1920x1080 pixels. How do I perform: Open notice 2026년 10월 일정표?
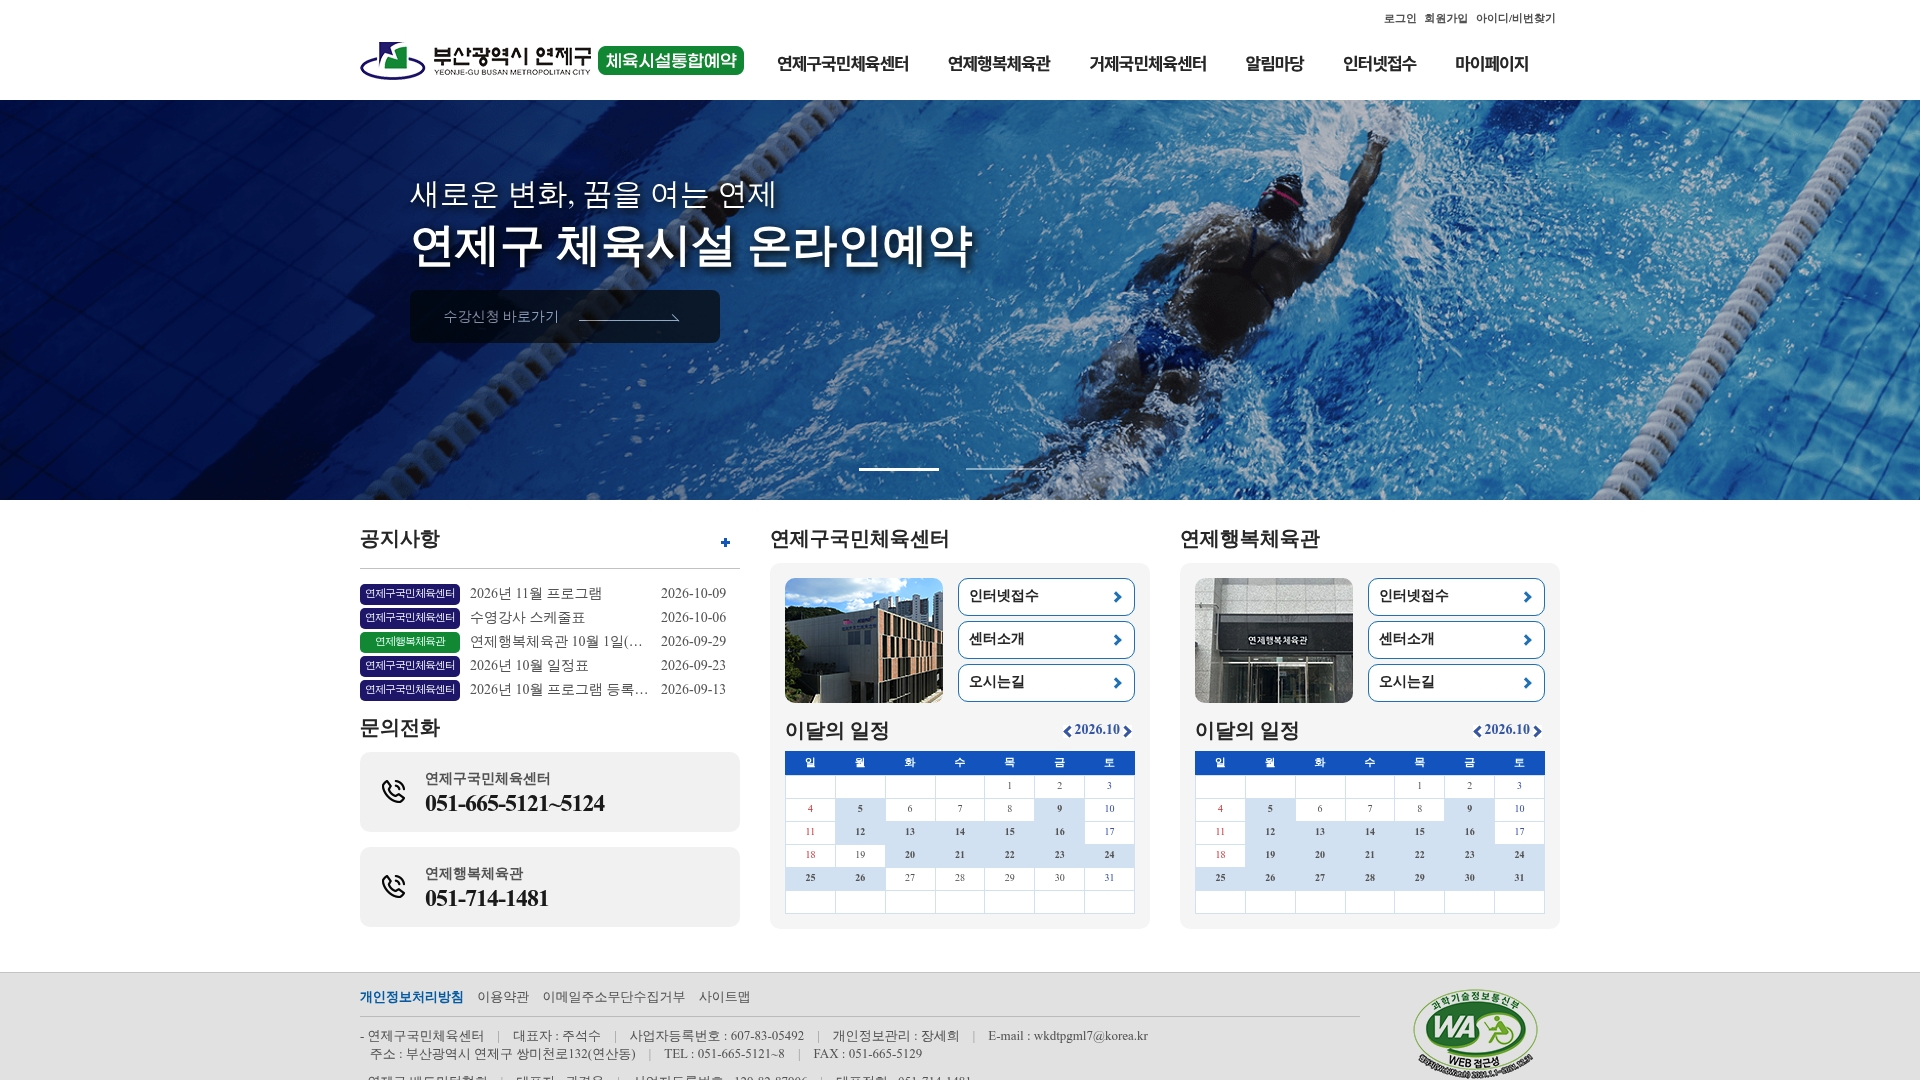click(529, 666)
